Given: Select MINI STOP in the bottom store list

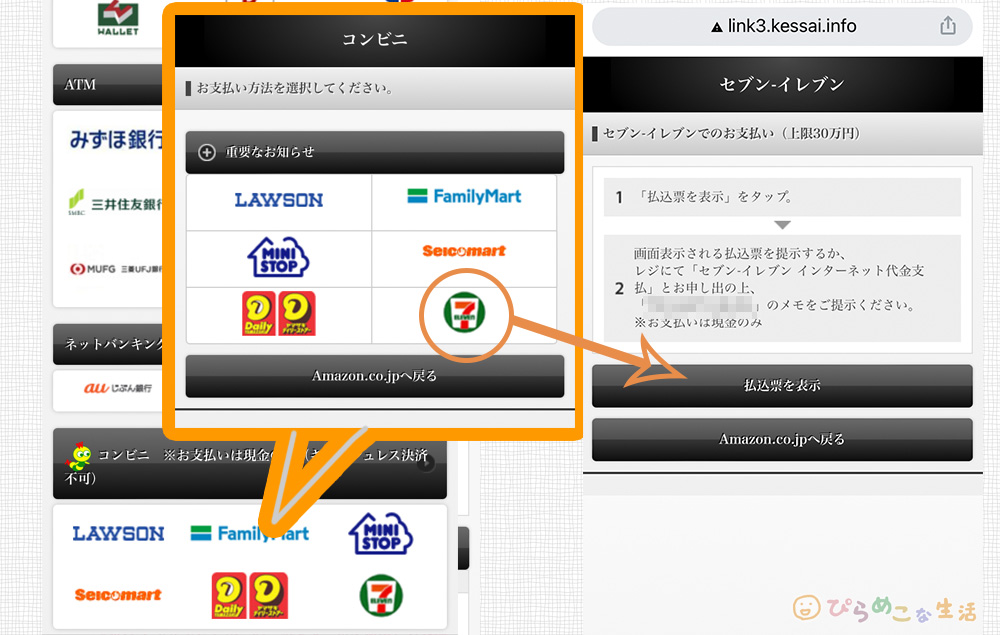Looking at the screenshot, I should pyautogui.click(x=381, y=534).
